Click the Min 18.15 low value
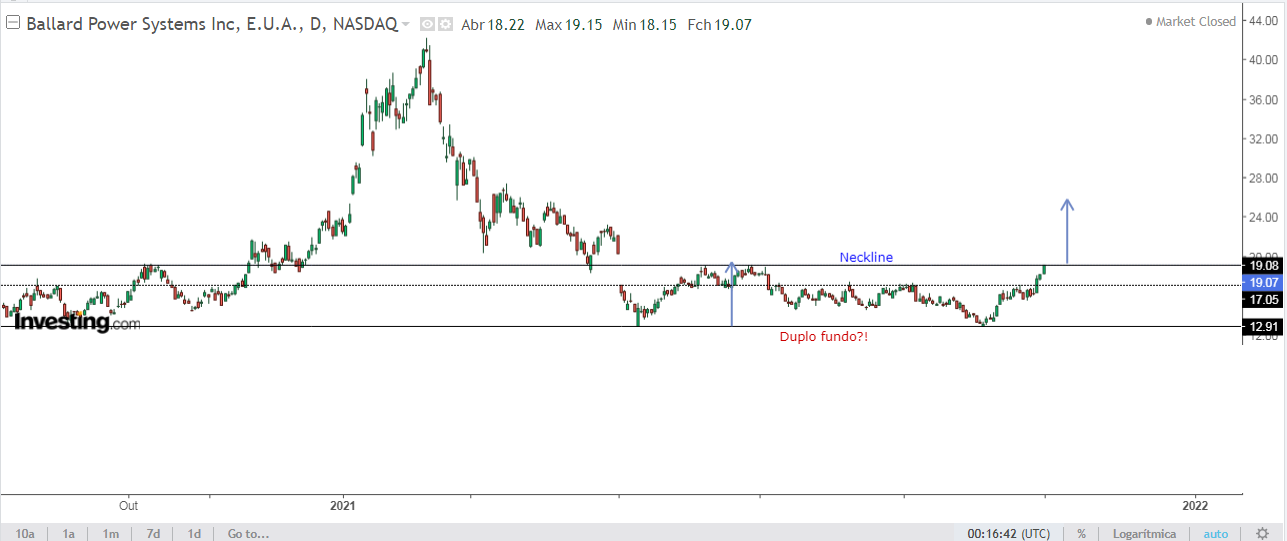Viewport: 1287px width, 541px height. (x=645, y=24)
